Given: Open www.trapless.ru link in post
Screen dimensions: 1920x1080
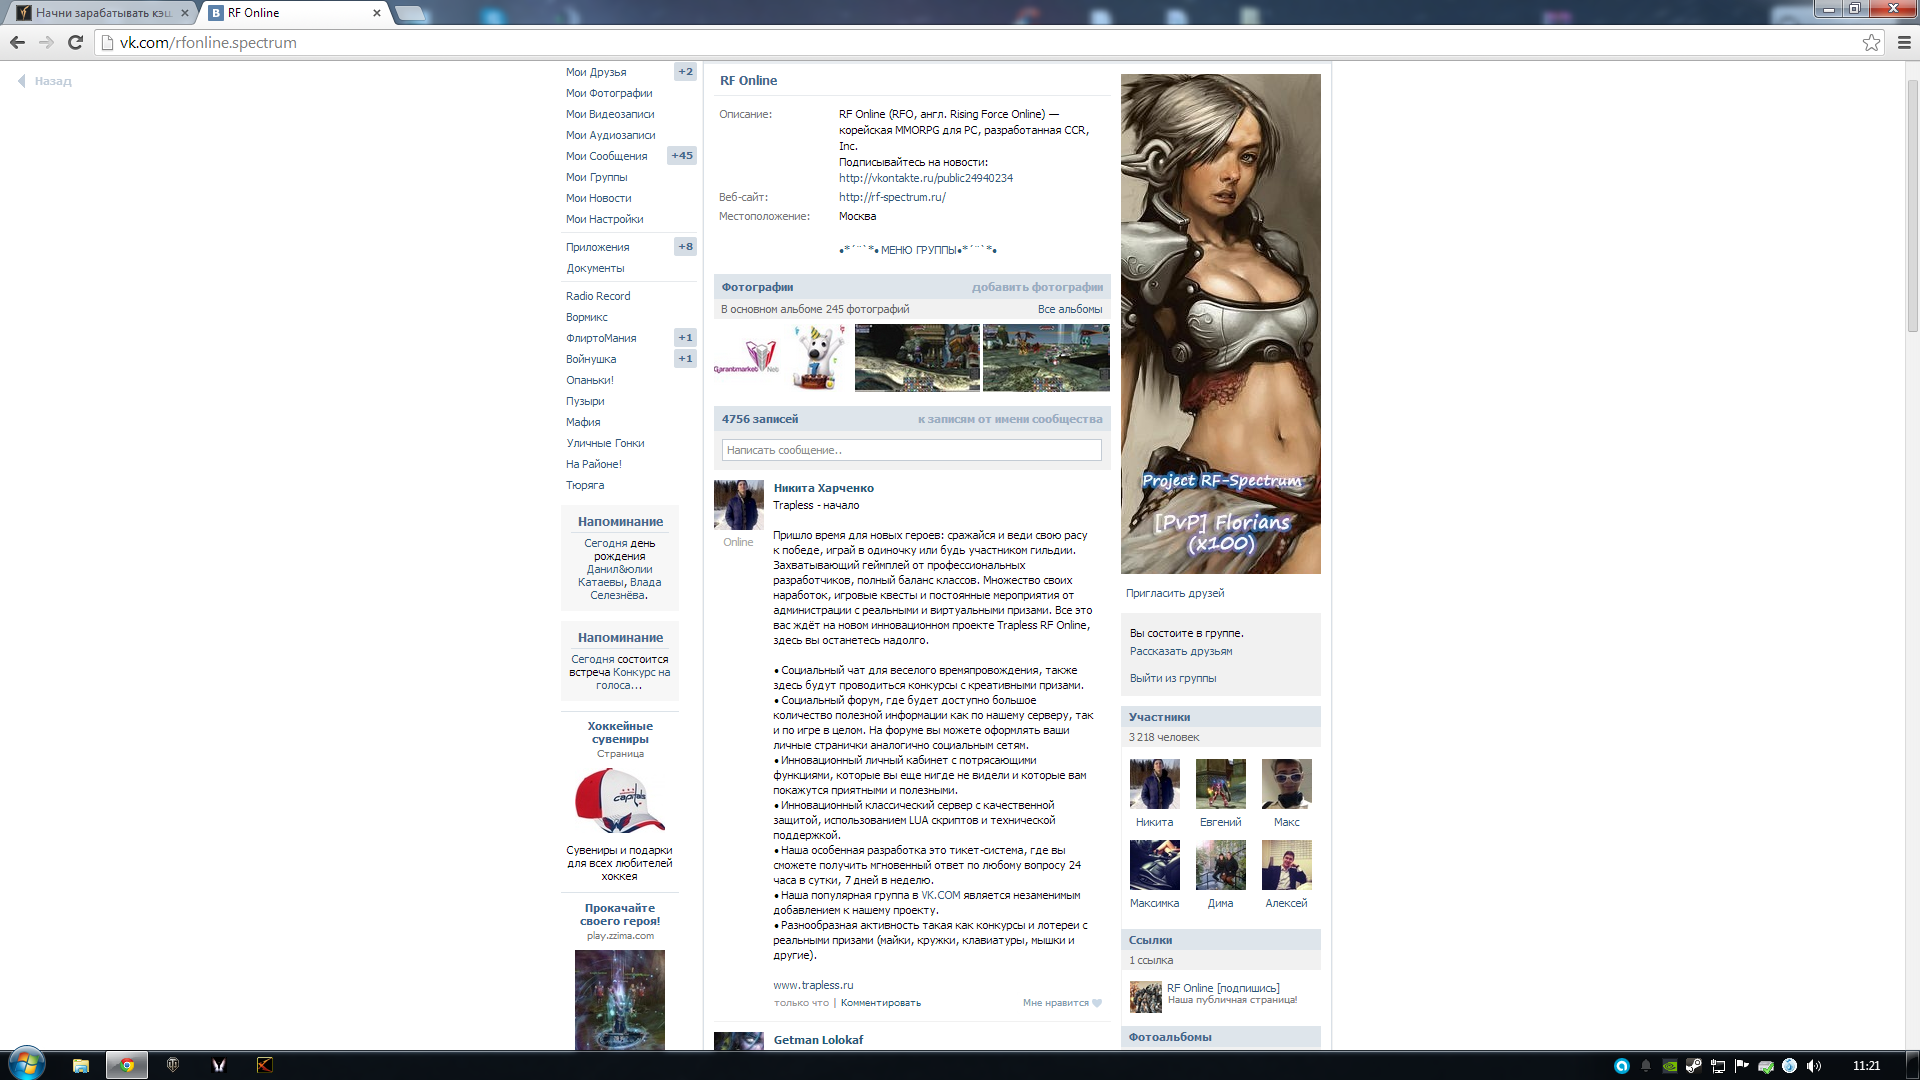Looking at the screenshot, I should tap(813, 985).
